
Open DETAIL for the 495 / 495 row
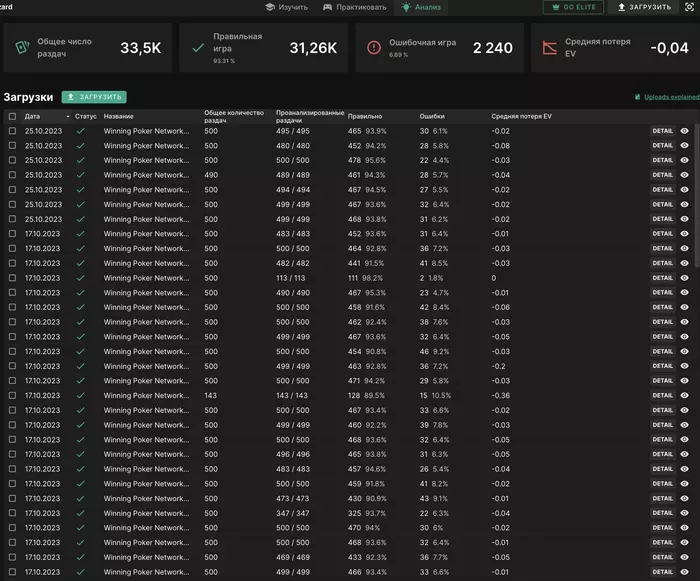[x=662, y=131]
